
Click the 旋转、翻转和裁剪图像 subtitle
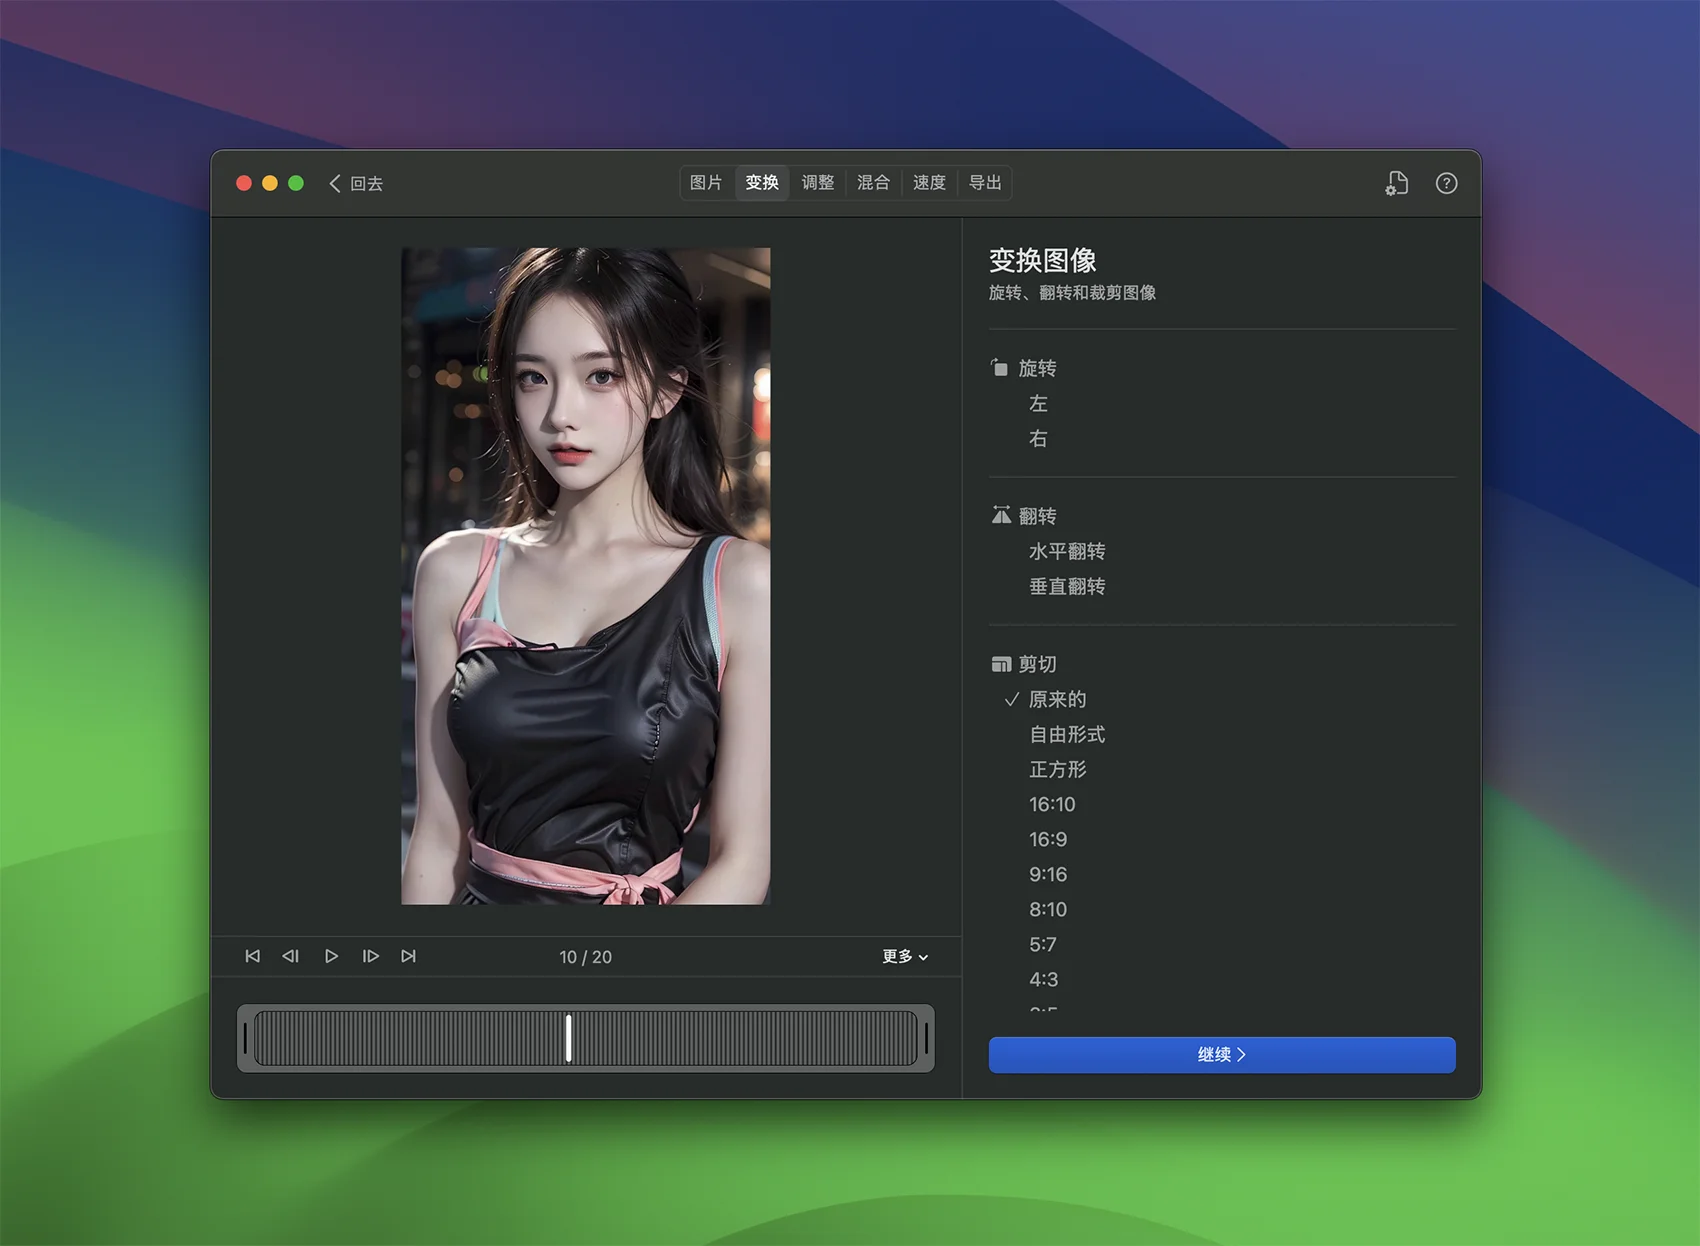tap(1072, 293)
